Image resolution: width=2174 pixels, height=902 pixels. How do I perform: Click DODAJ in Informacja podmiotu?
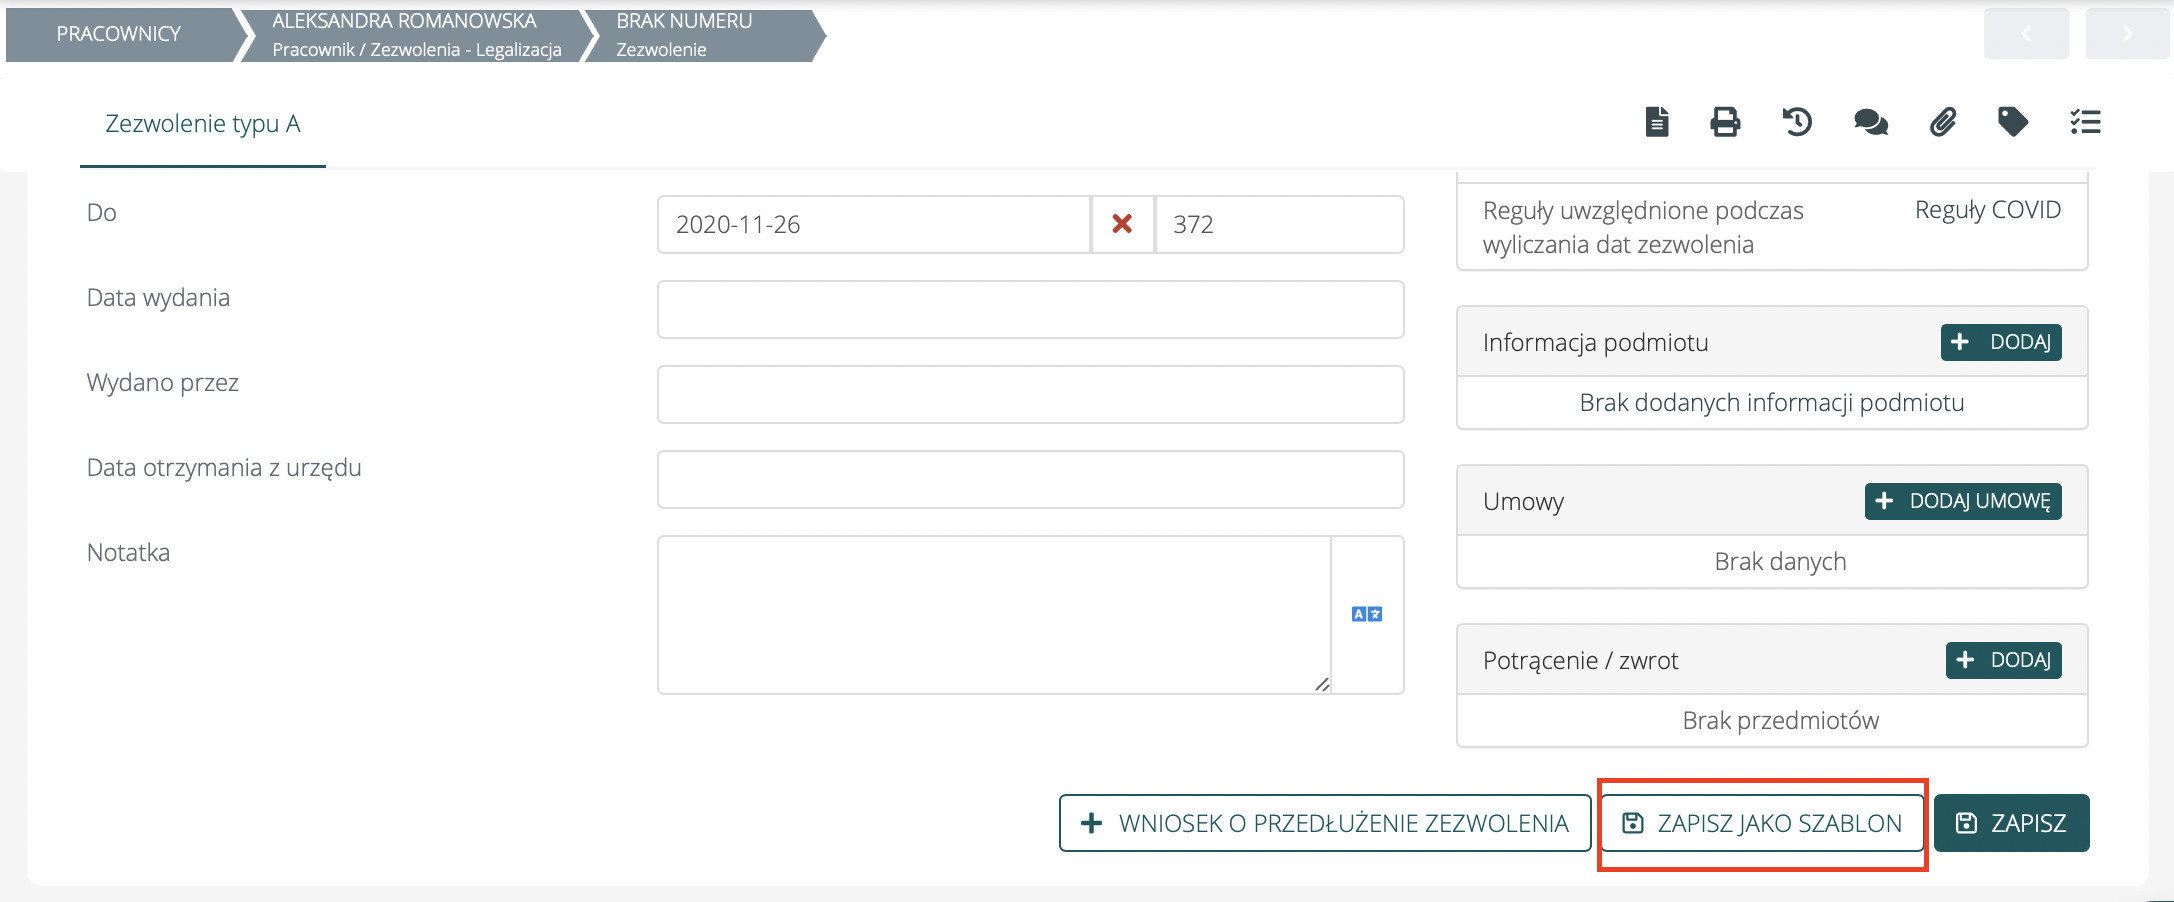click(x=2000, y=342)
